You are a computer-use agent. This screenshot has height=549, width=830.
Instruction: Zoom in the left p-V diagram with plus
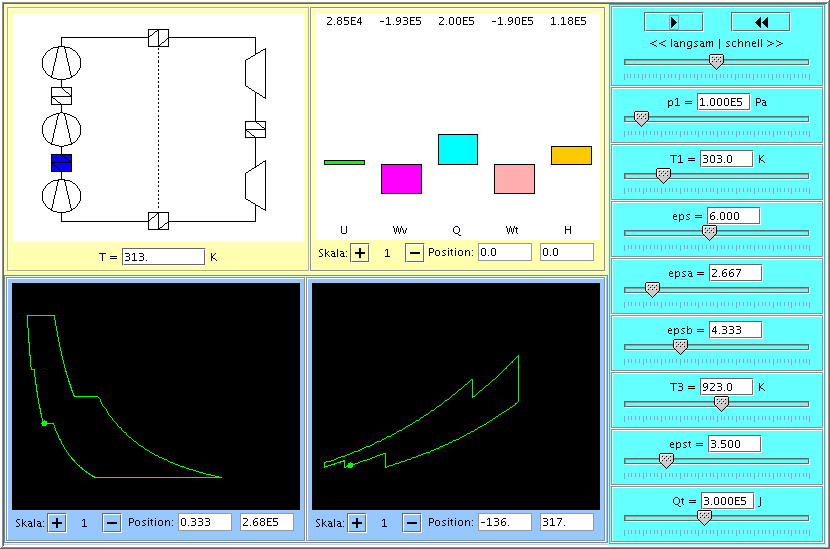pyautogui.click(x=57, y=523)
